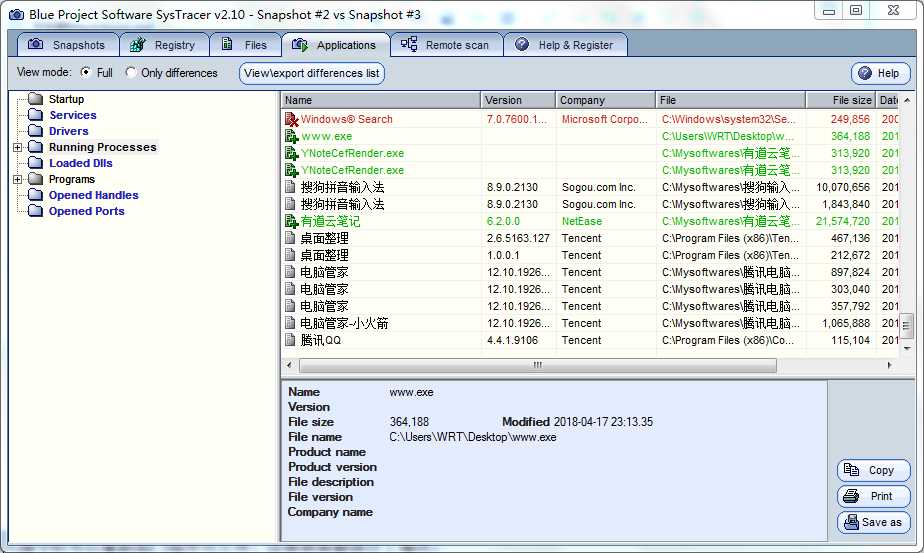This screenshot has width=924, height=553.
Task: Switch to the Files tab
Action: (246, 45)
